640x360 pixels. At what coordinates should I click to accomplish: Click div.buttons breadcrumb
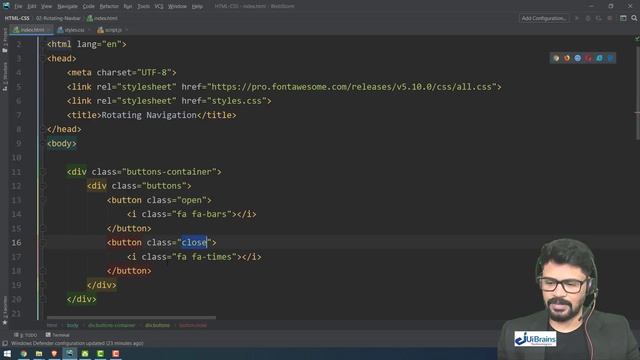coord(157,325)
